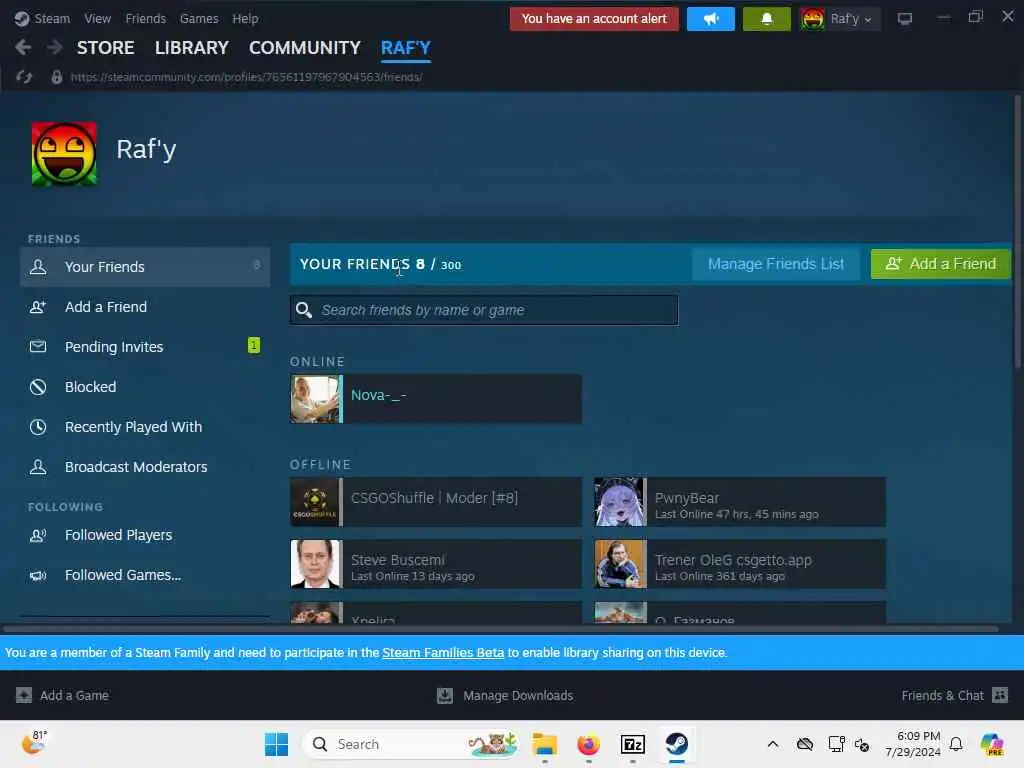Open Followed Players
The image size is (1024, 768).
tap(145, 536)
